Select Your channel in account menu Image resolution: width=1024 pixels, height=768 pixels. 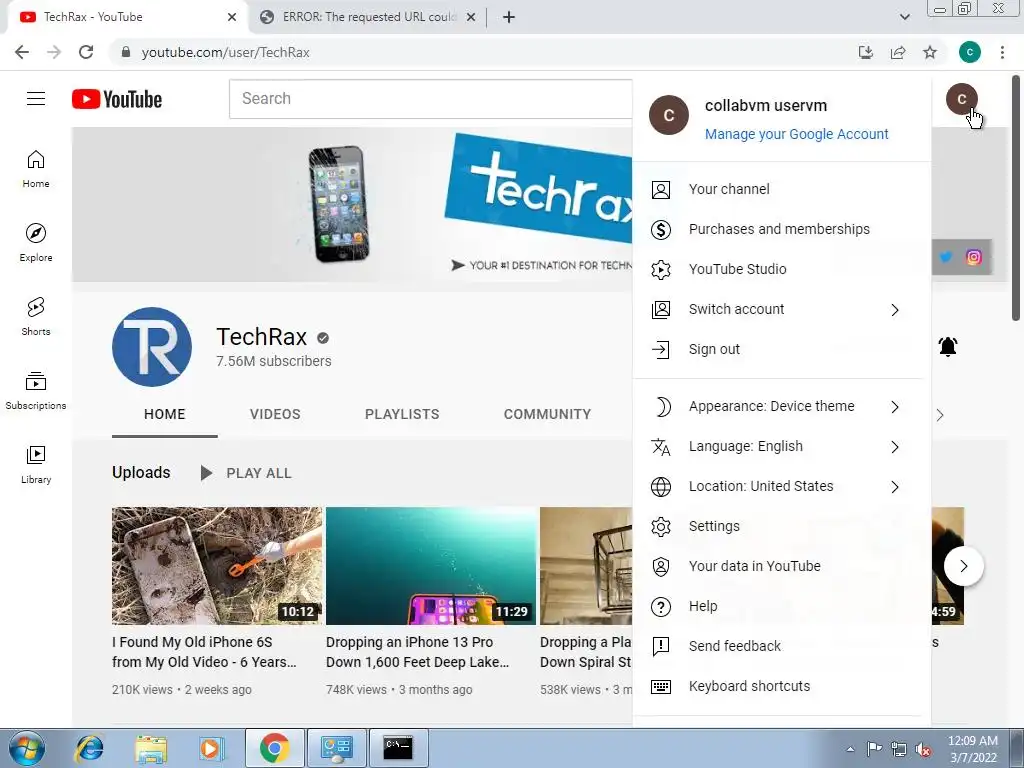(782, 189)
